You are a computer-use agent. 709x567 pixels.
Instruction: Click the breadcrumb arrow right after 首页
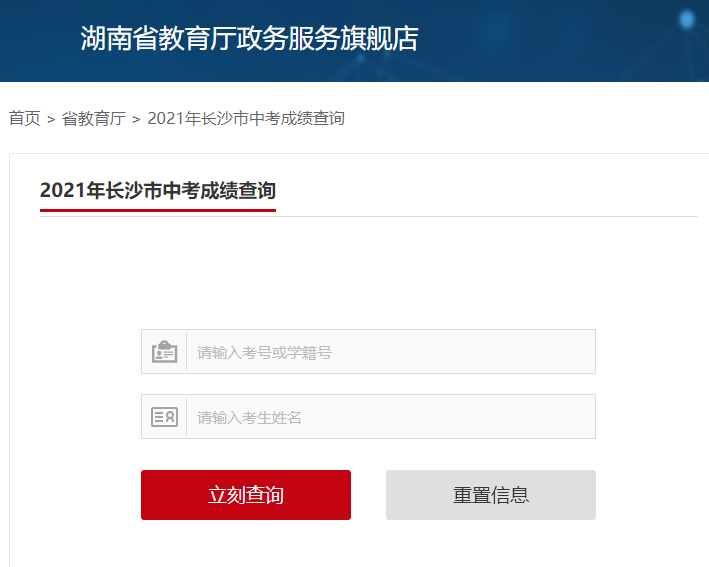(51, 120)
